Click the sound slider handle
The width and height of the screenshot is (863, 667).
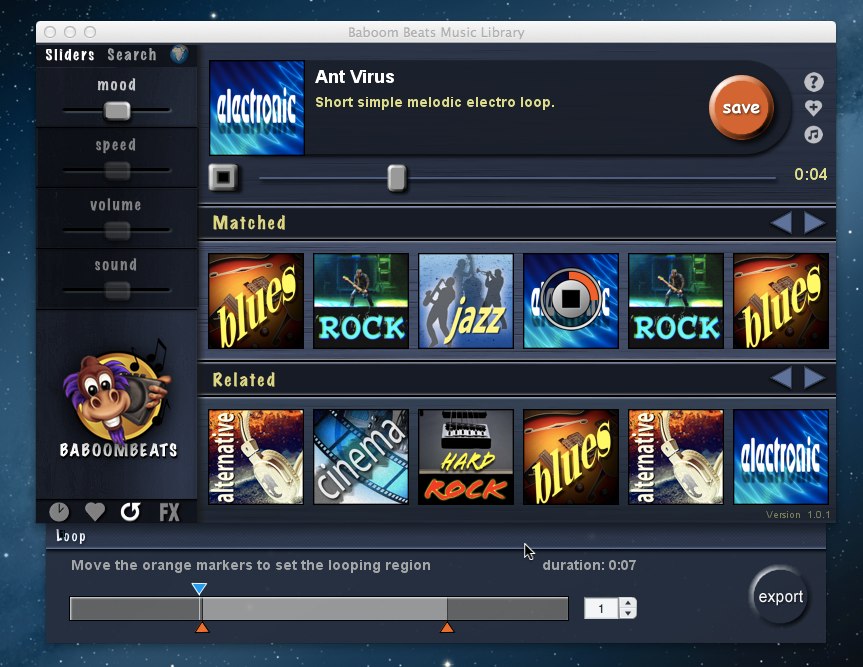117,291
